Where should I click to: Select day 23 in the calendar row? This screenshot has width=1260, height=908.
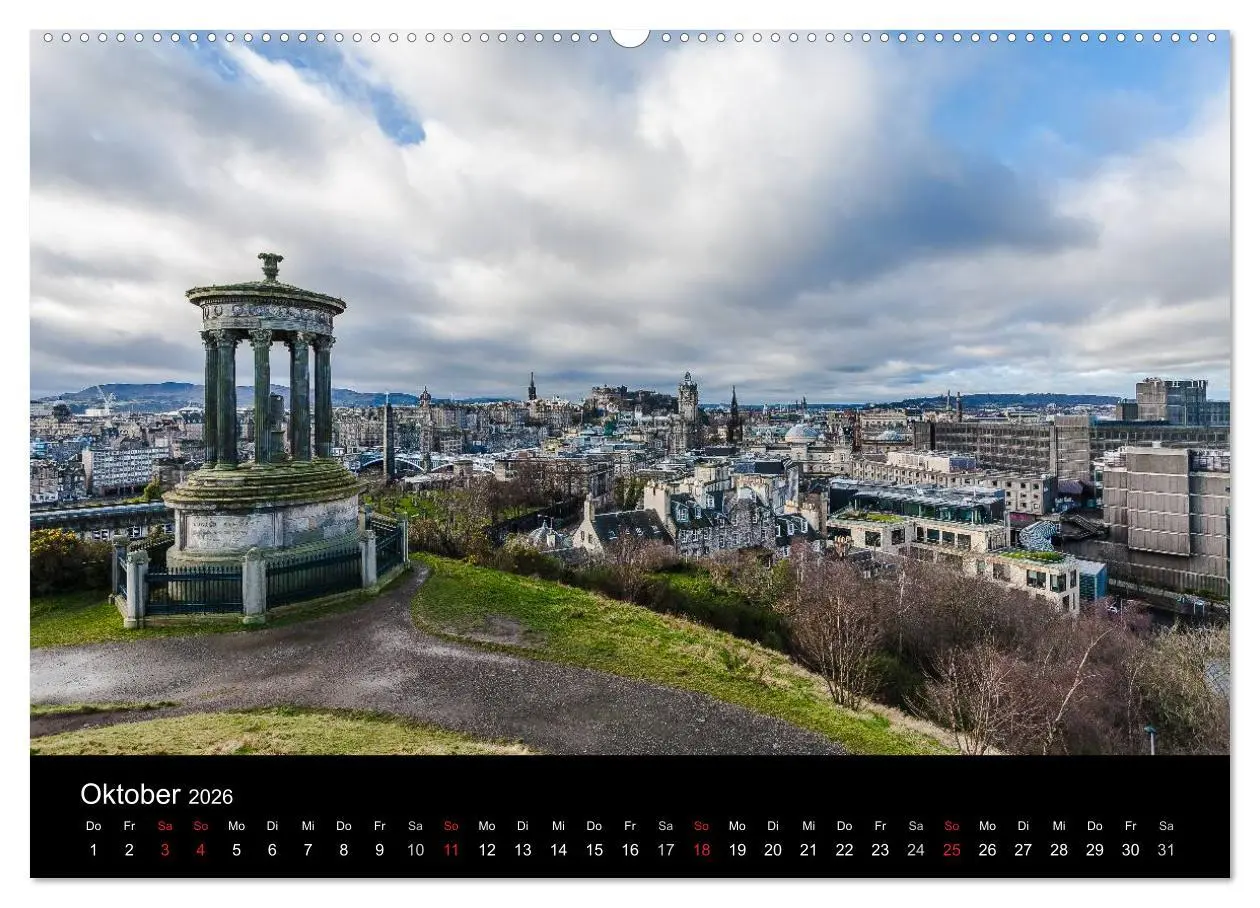pyautogui.click(x=880, y=850)
